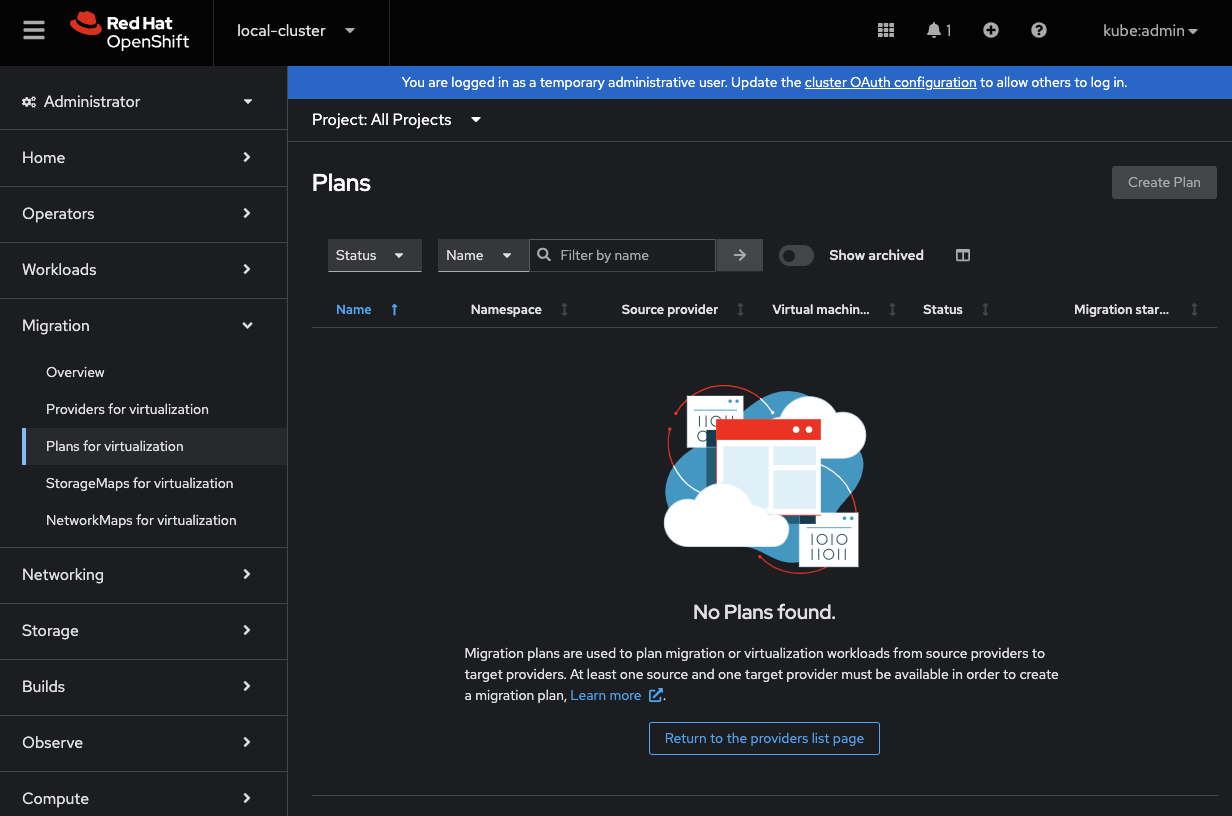Expand the Compute navigation section
The height and width of the screenshot is (816, 1232).
coord(143,799)
